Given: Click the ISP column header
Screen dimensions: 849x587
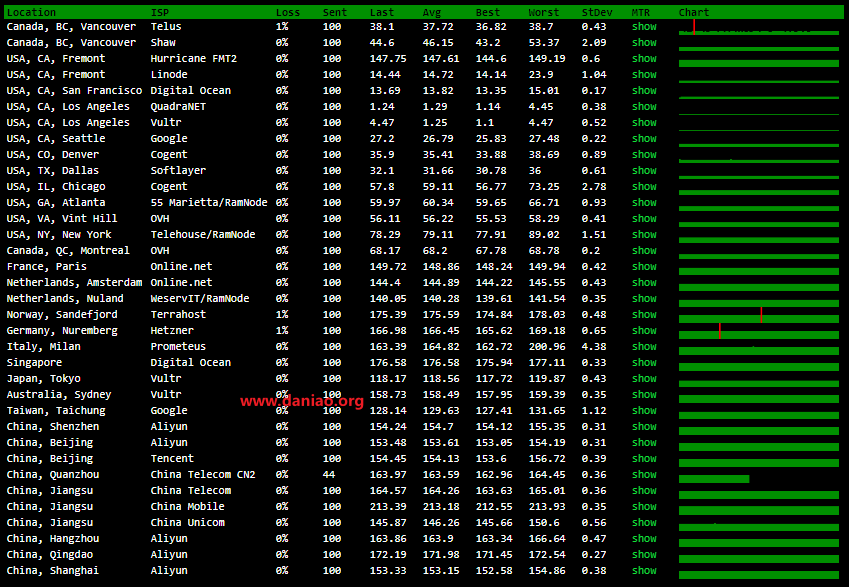Looking at the screenshot, I should (x=160, y=12).
